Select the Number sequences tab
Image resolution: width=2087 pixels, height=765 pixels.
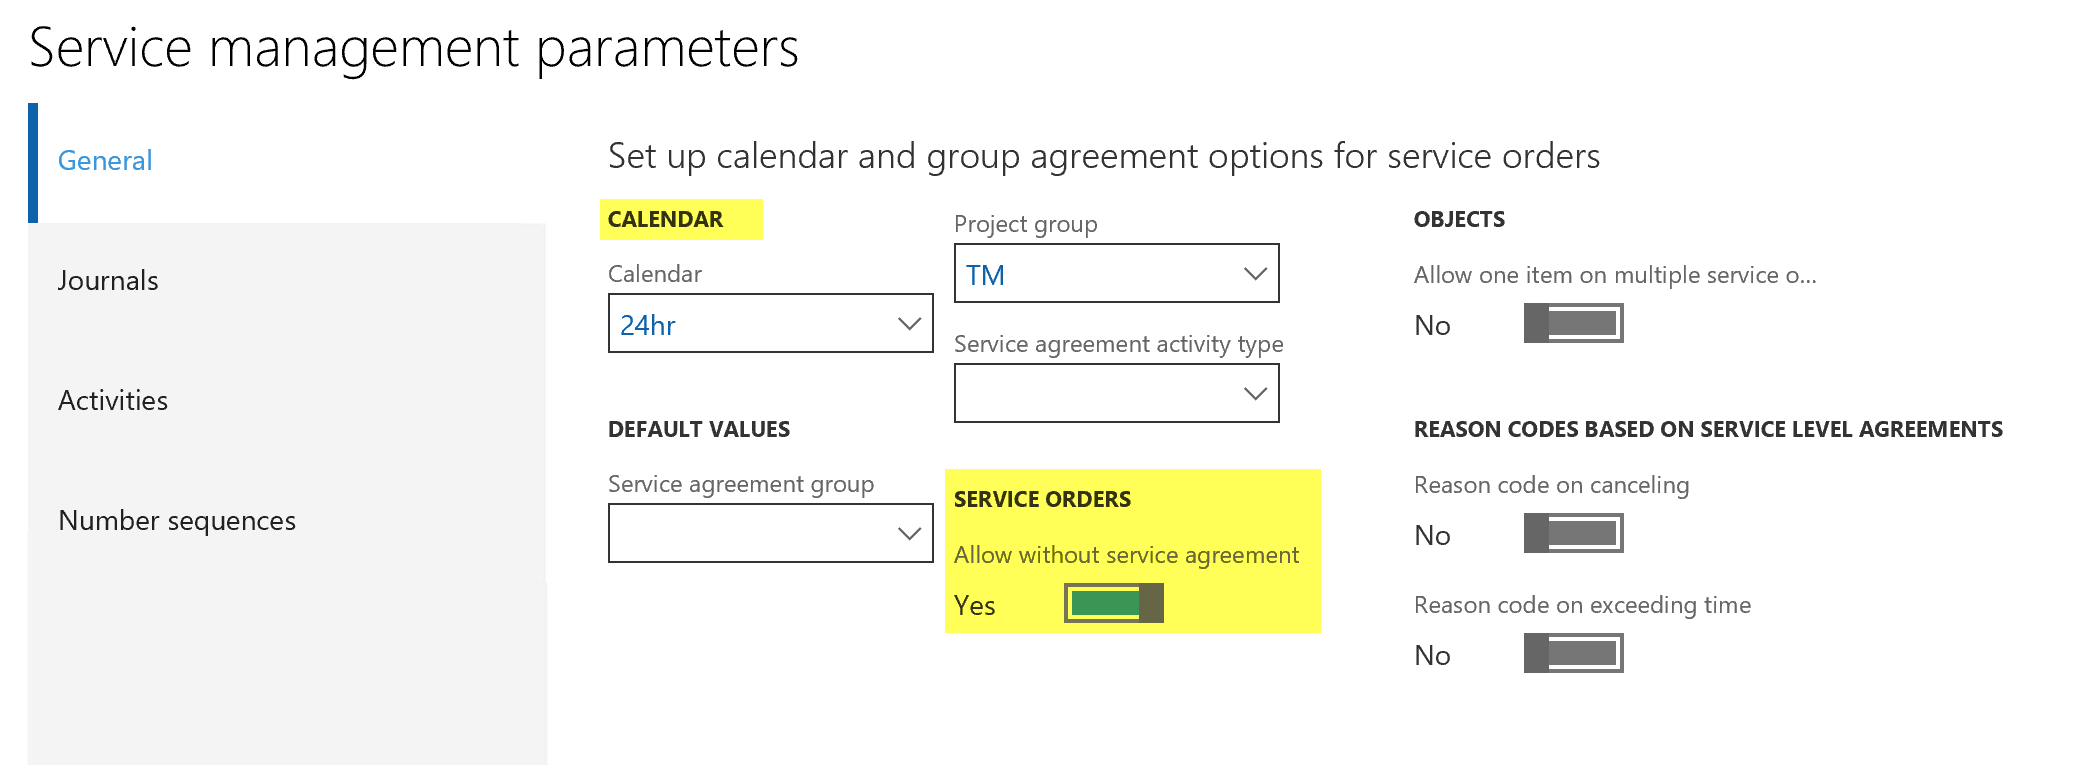[177, 521]
